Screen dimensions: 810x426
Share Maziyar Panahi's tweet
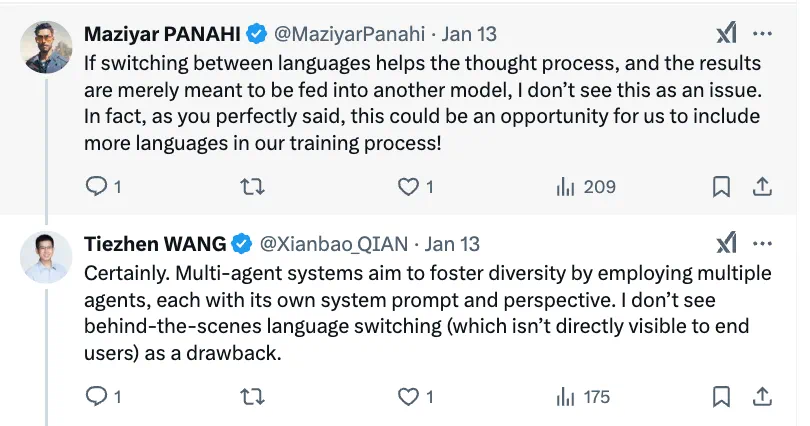(x=761, y=187)
